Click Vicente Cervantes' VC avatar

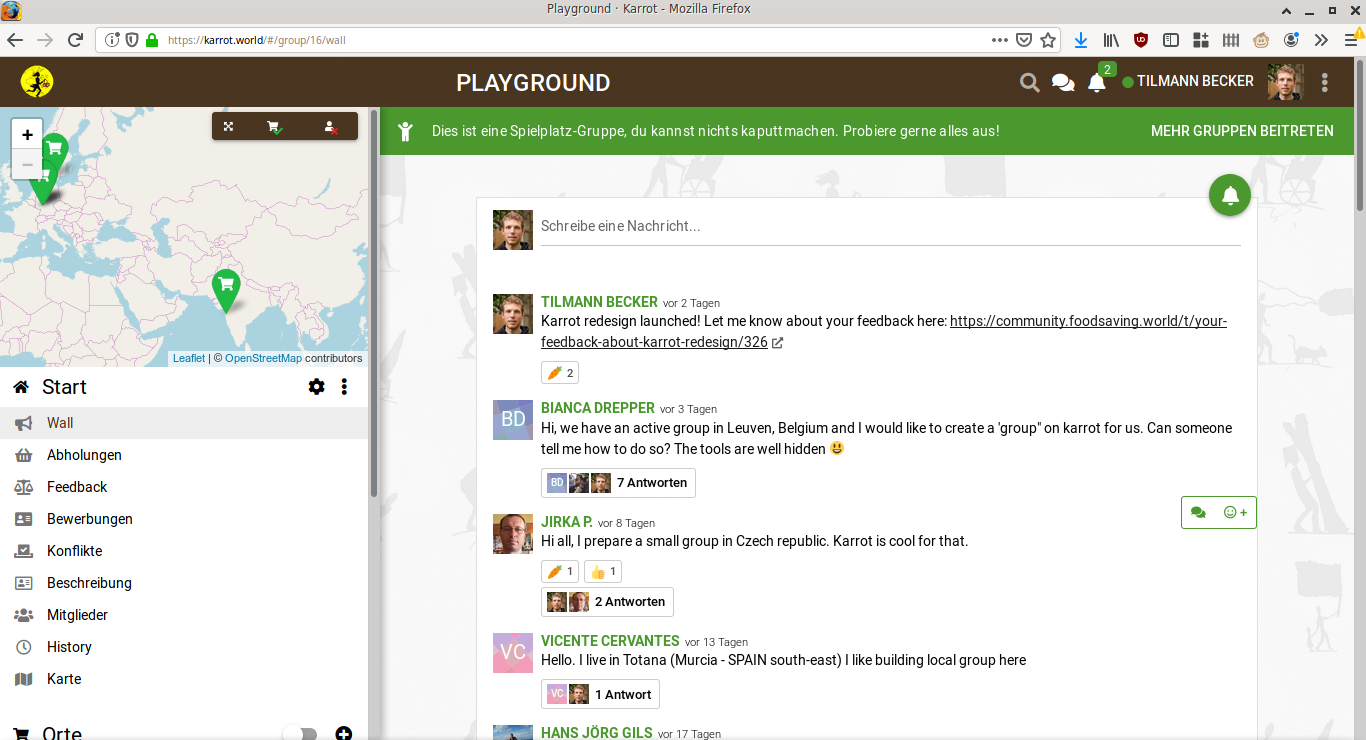[x=513, y=653]
